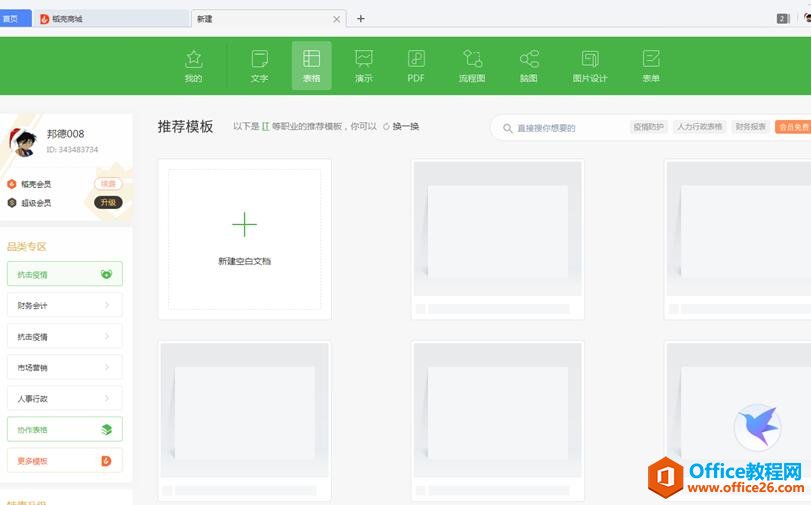Expand the 市场营销 category
The width and height of the screenshot is (811, 505).
click(64, 367)
